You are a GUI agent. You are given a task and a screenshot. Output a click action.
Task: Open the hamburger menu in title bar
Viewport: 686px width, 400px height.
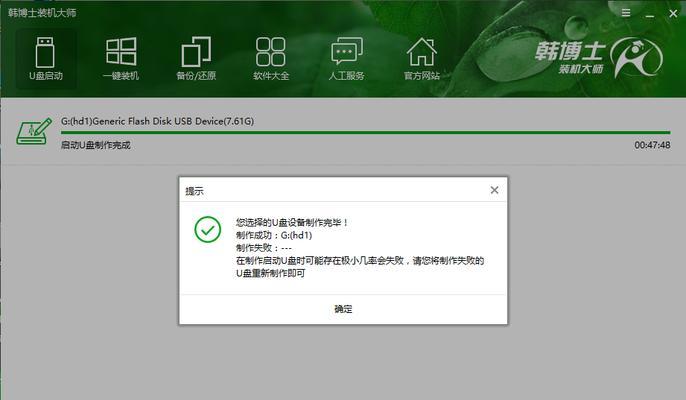pyautogui.click(x=626, y=13)
